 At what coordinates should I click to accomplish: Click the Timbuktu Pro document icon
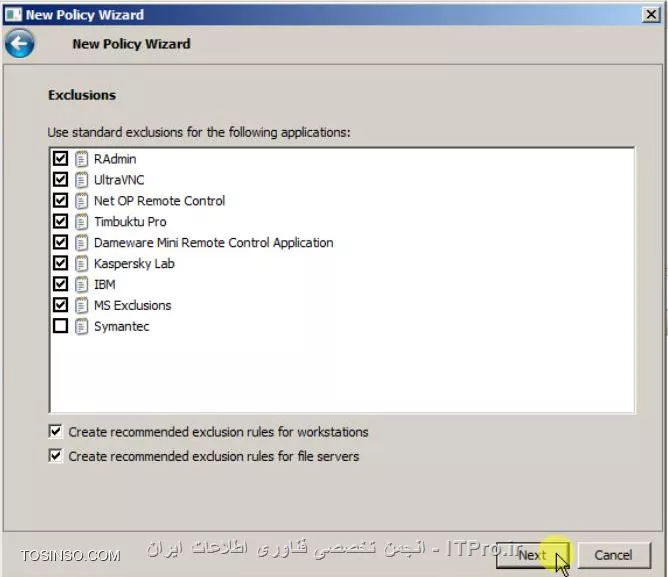[81, 222]
